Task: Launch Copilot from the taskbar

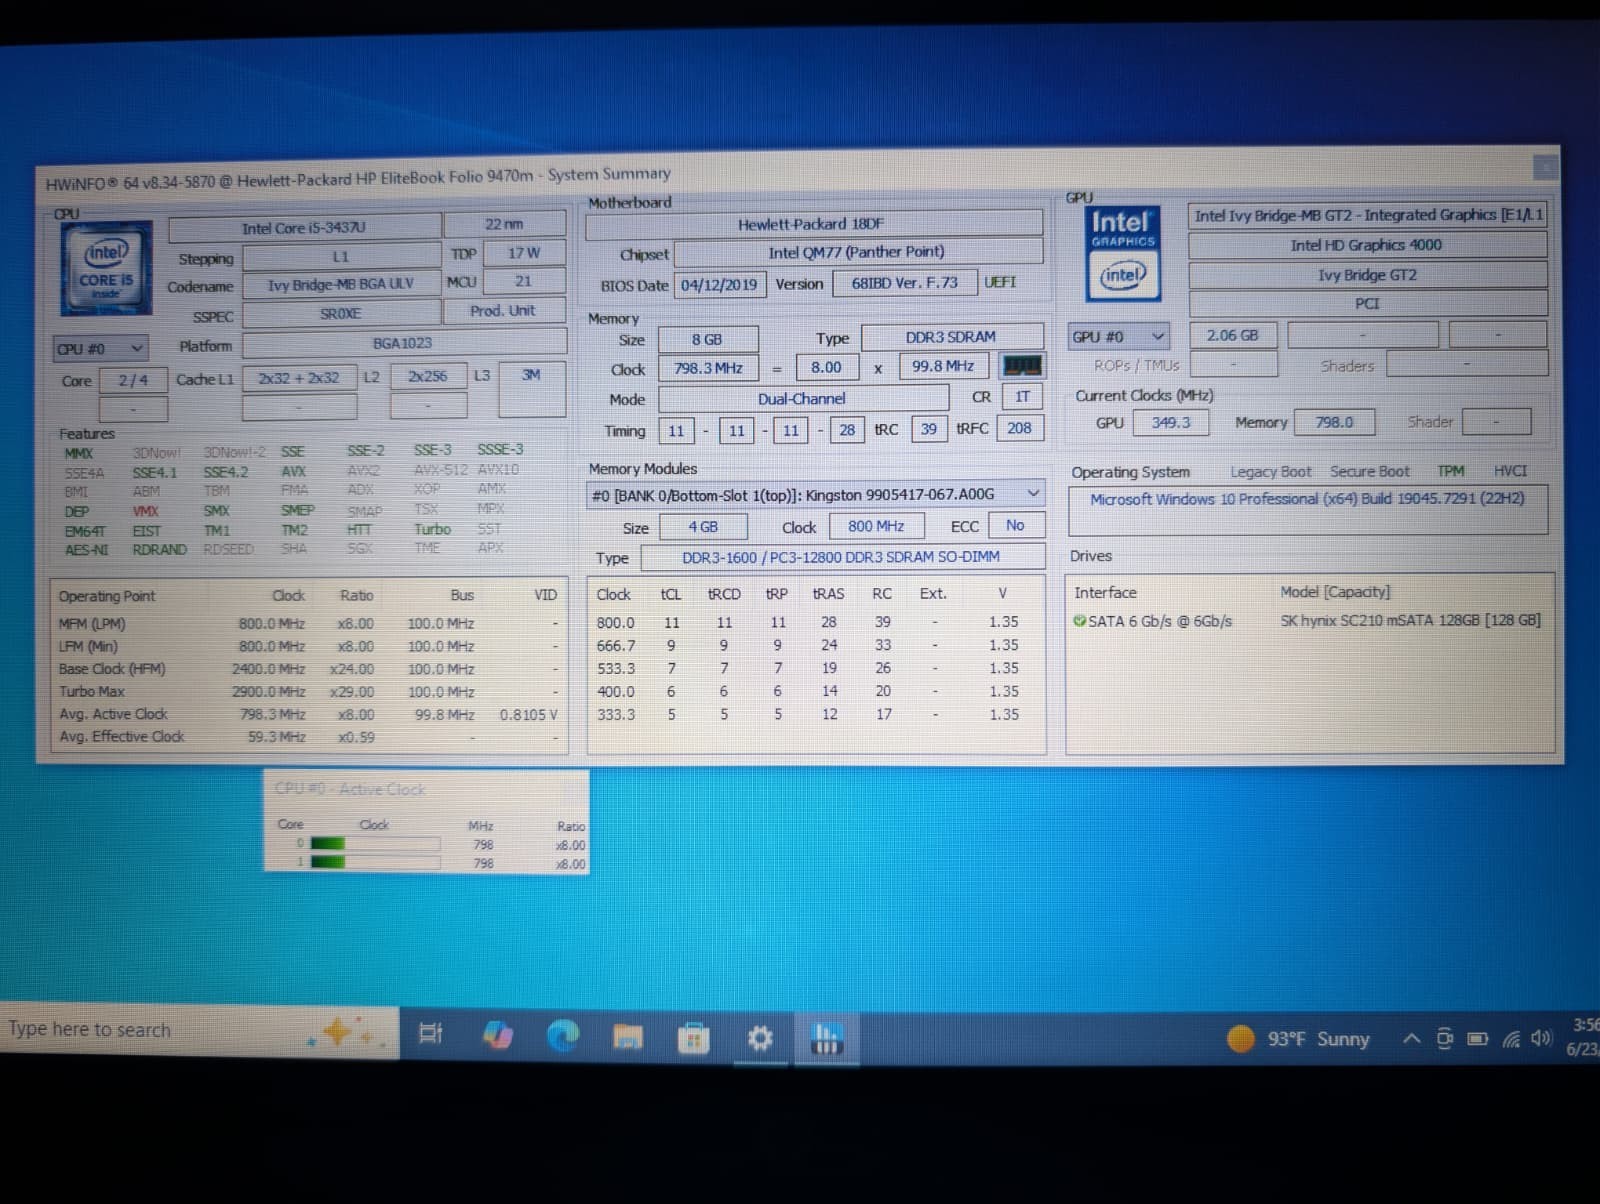Action: coord(497,1034)
